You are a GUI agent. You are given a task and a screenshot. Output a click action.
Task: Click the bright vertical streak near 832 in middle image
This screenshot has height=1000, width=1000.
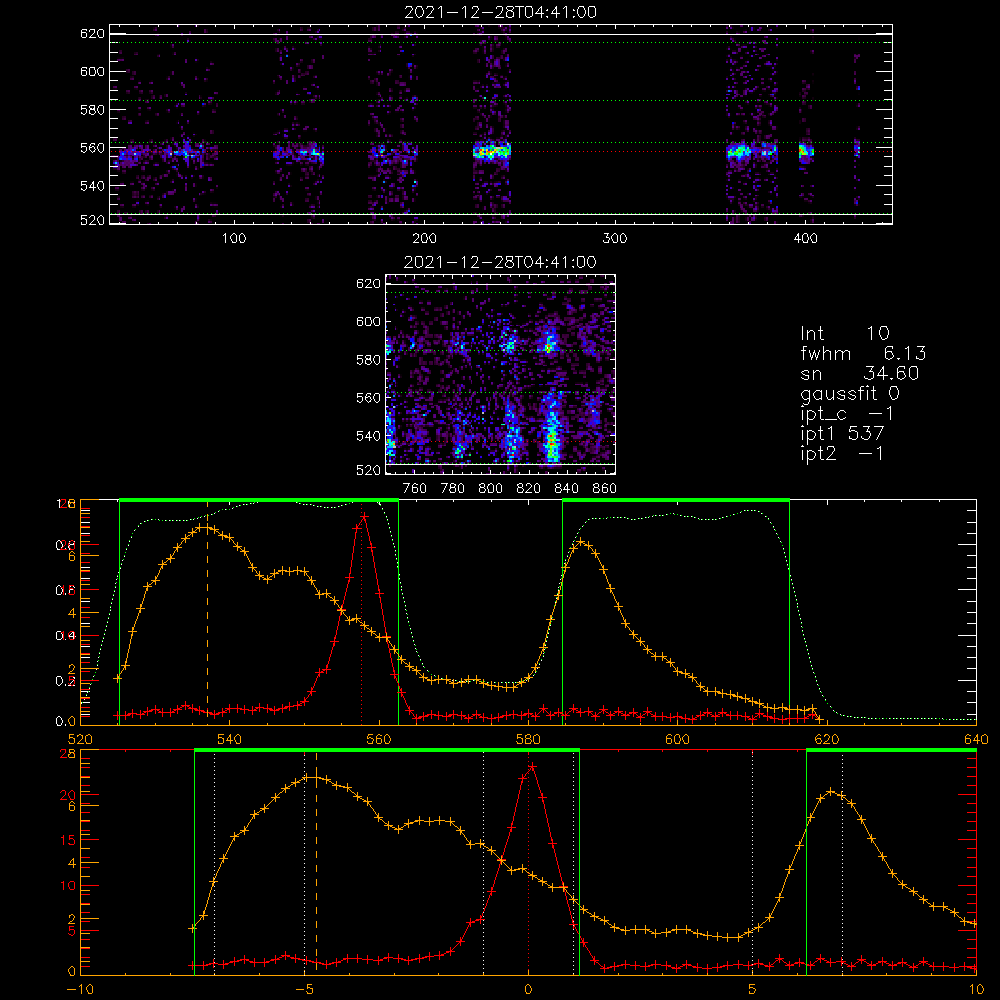(552, 434)
